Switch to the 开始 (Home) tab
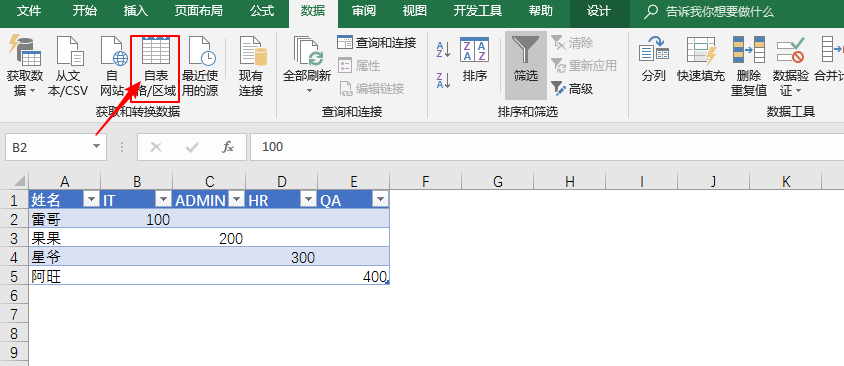 pyautogui.click(x=85, y=11)
